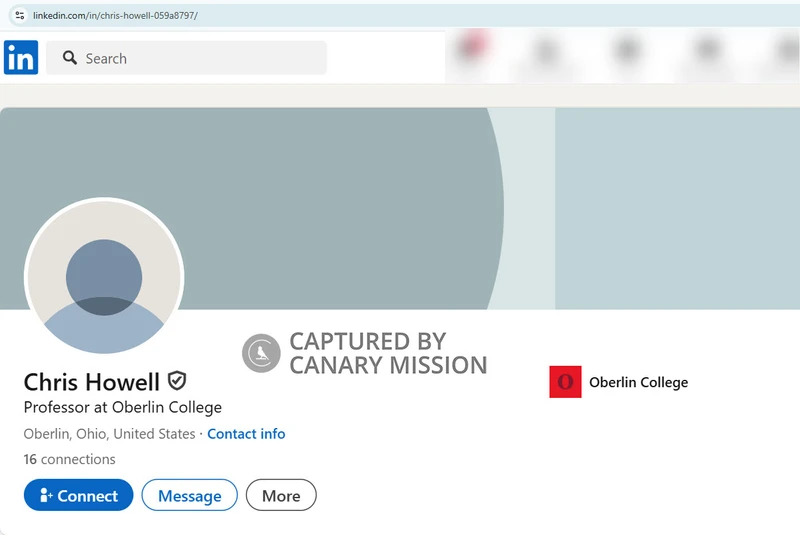Send a Connect invitation

[79, 495]
